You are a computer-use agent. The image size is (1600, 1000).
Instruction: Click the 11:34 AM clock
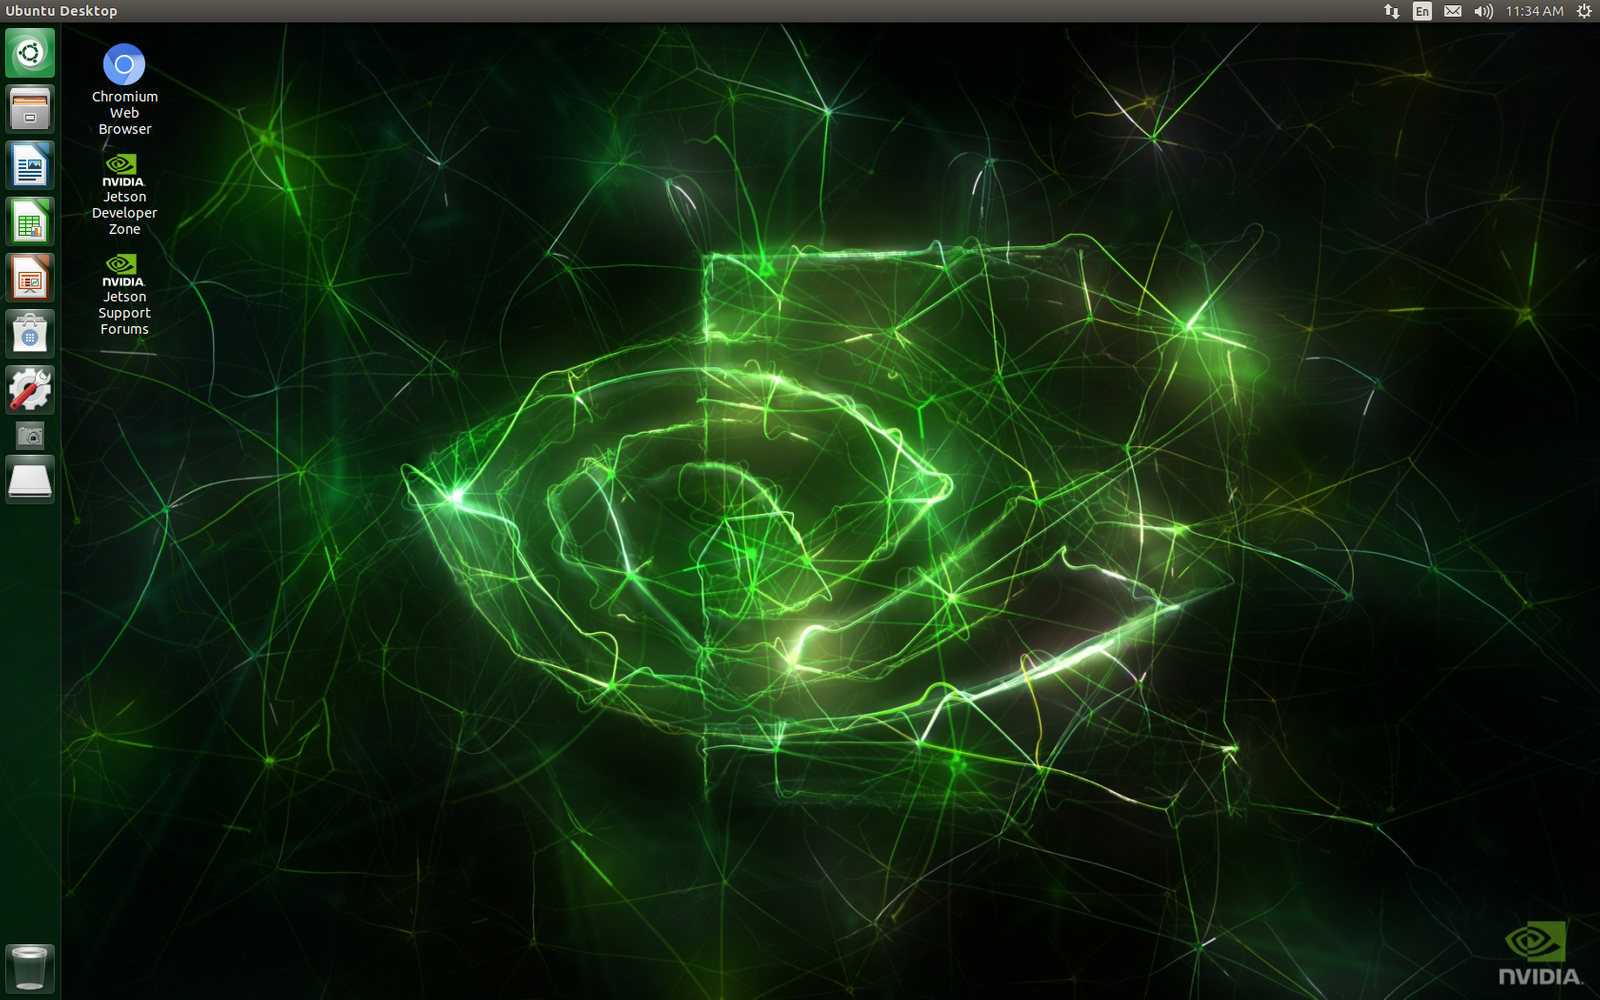(x=1534, y=11)
